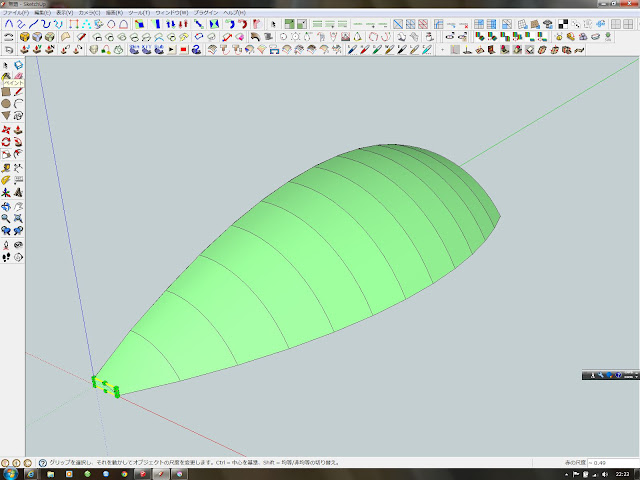Select the Orbit tool
Image resolution: width=640 pixels, height=480 pixels.
(x=6, y=207)
